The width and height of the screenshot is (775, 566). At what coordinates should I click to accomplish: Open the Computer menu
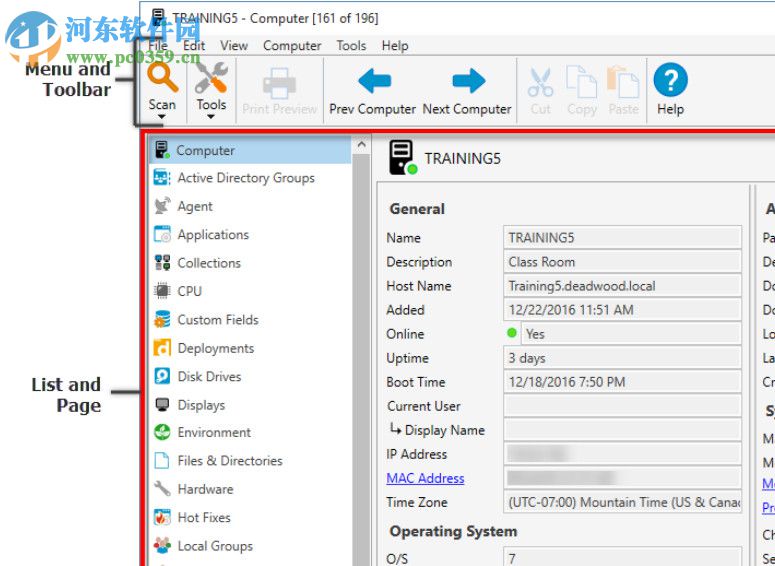(292, 45)
